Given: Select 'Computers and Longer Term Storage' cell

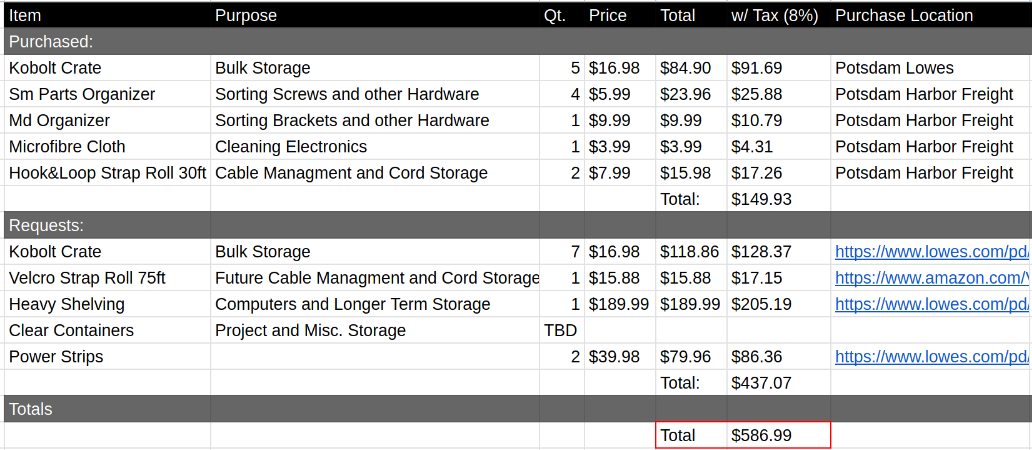Looking at the screenshot, I should 375,304.
